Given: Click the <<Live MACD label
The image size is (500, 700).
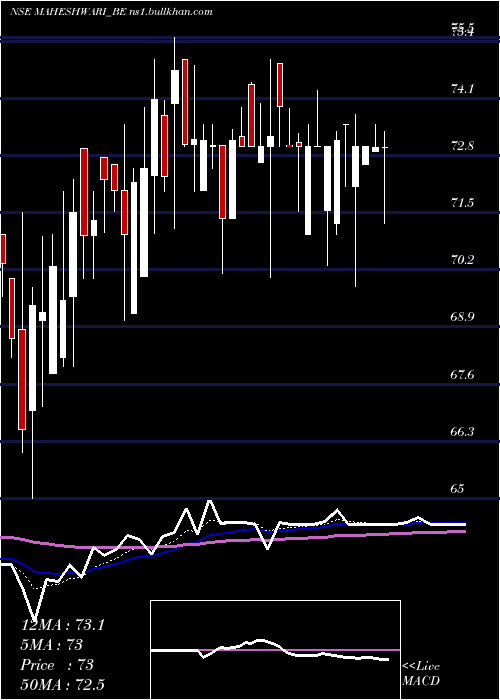Looking at the screenshot, I should point(421,674).
